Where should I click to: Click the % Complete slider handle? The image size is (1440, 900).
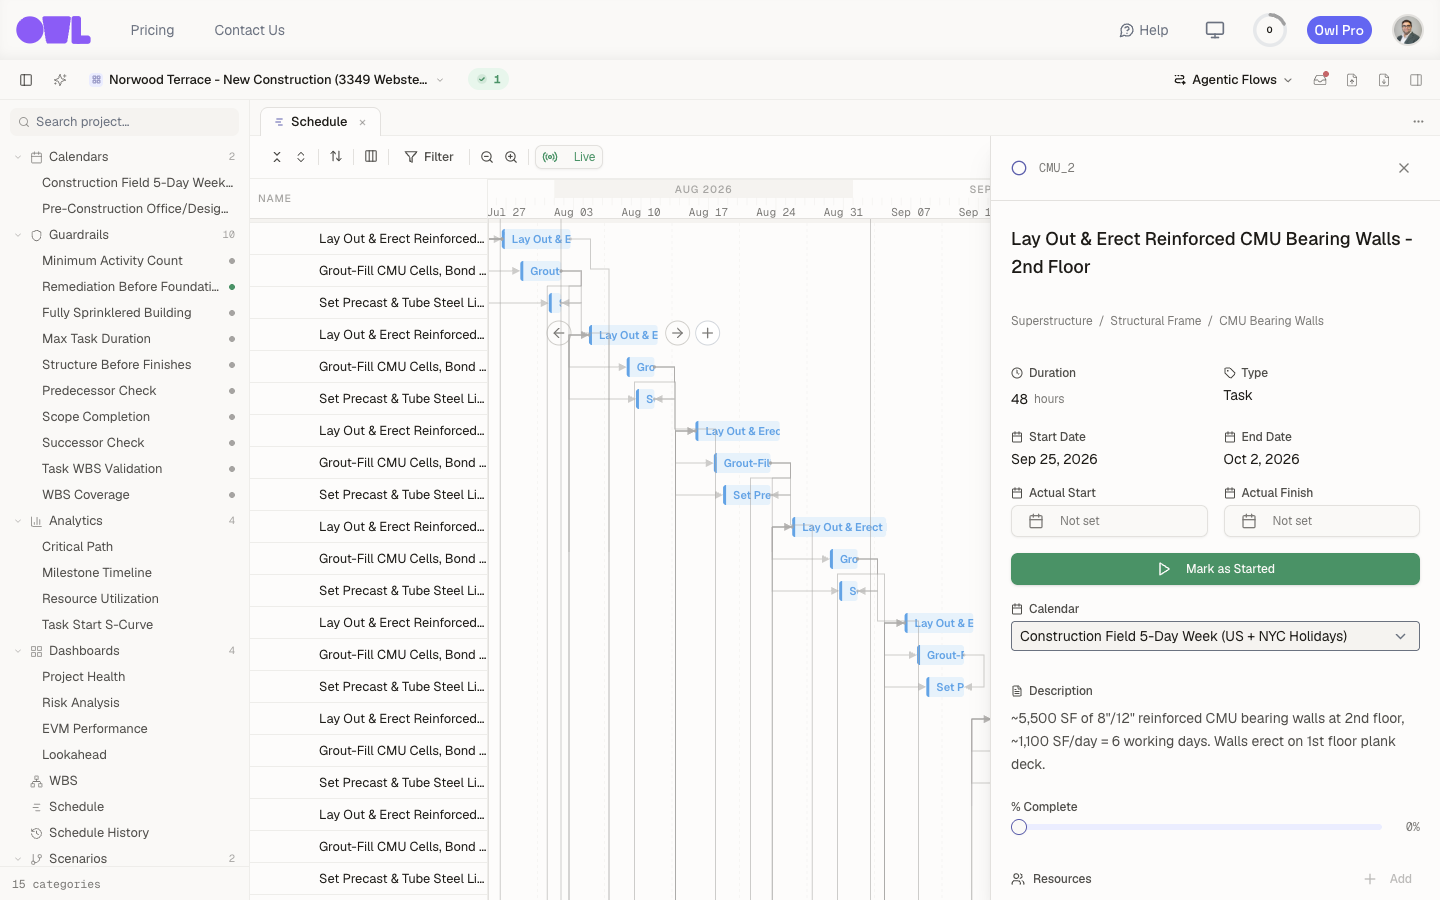coord(1019,827)
